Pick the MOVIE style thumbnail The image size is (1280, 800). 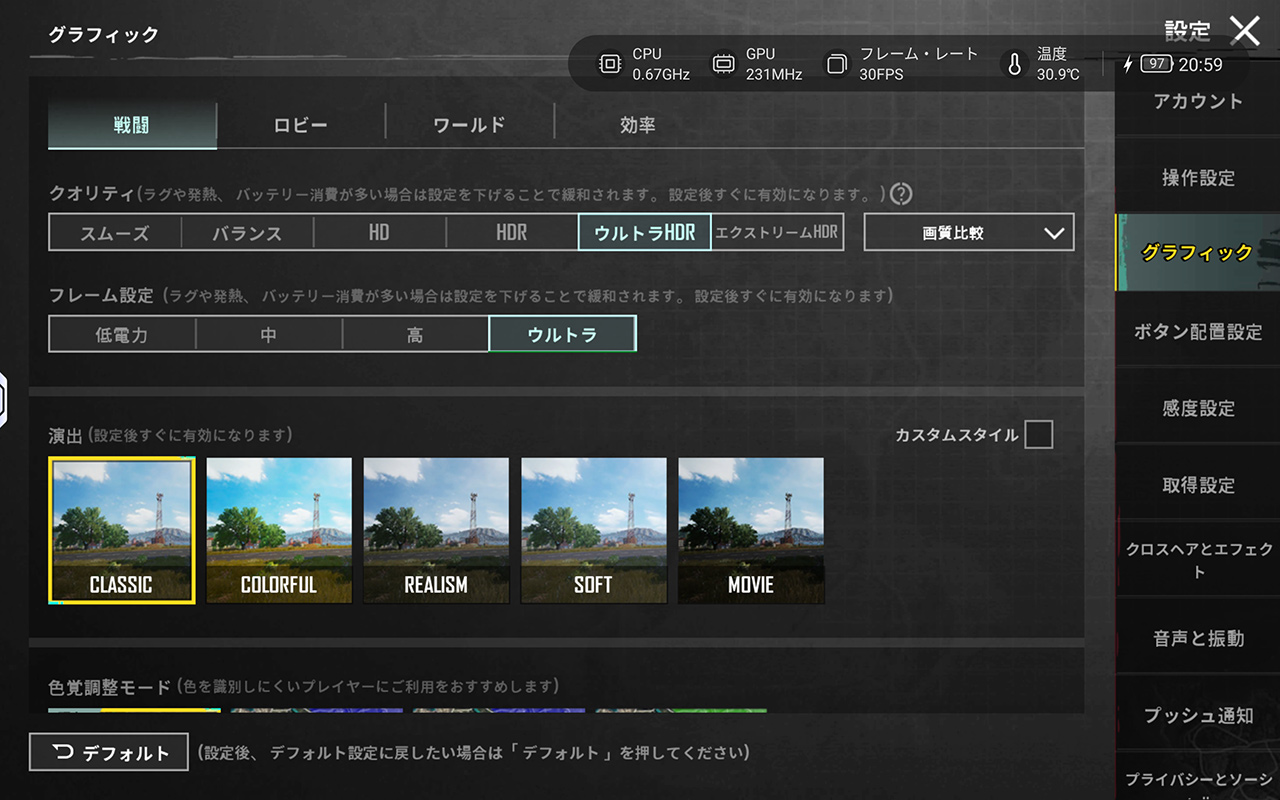pos(751,530)
